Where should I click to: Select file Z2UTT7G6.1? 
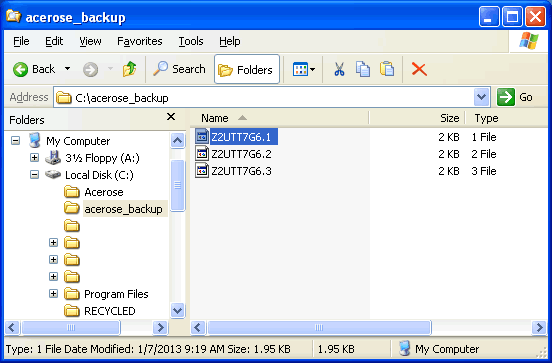click(241, 137)
